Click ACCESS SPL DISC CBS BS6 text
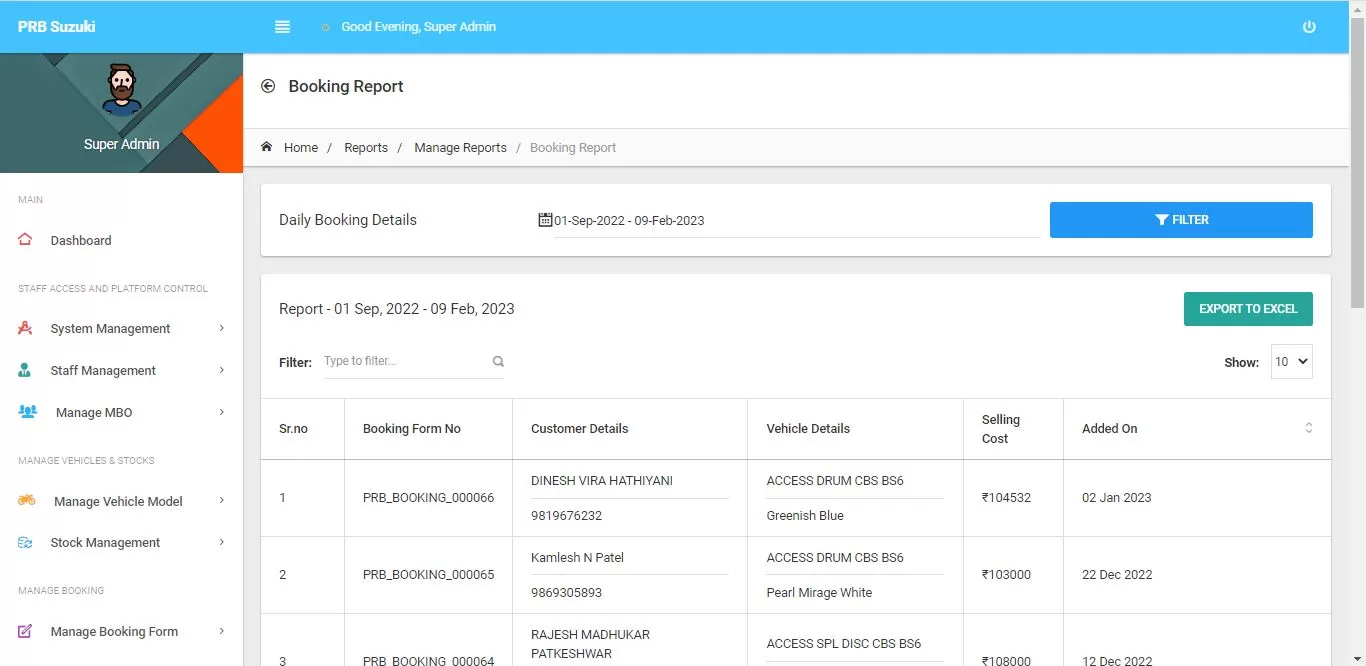This screenshot has width=1366, height=666. pyautogui.click(x=844, y=644)
